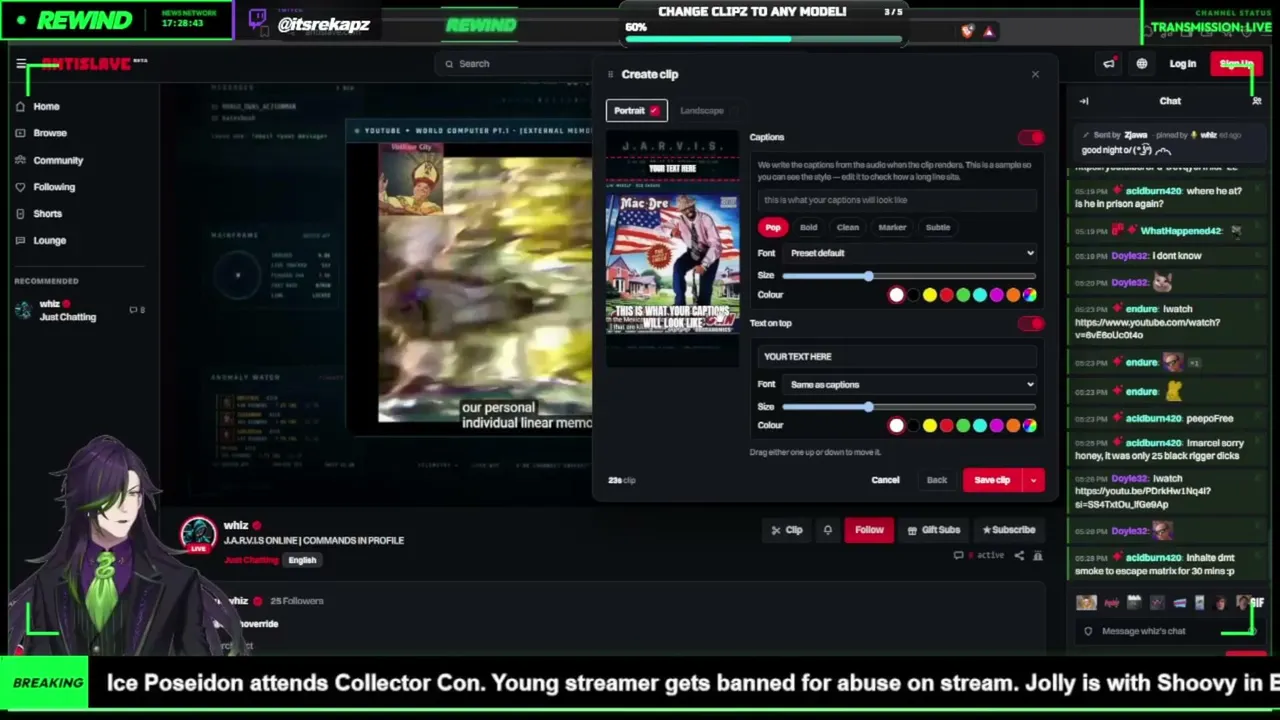Viewport: 1280px width, 720px height.
Task: Open the Text on top Font dropdown
Action: (x=911, y=384)
